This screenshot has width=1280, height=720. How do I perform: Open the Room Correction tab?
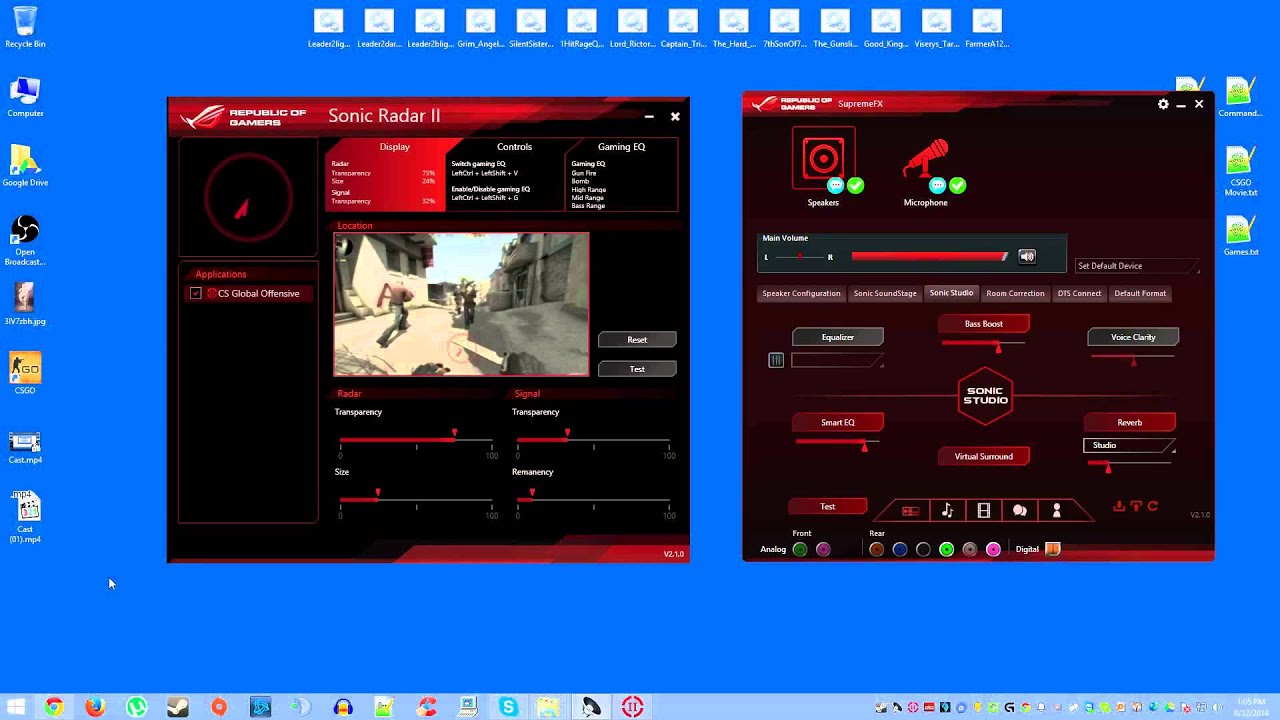coord(1015,294)
